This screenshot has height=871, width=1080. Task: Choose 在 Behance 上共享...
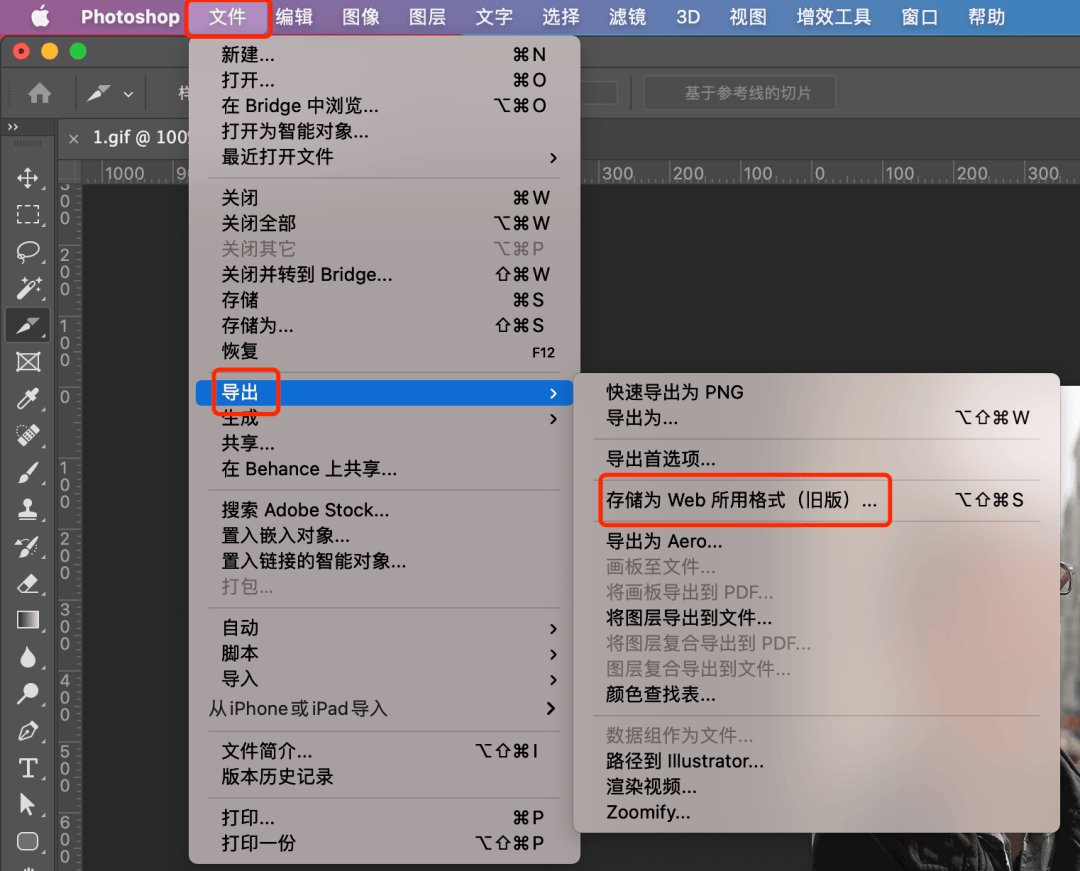(x=384, y=469)
